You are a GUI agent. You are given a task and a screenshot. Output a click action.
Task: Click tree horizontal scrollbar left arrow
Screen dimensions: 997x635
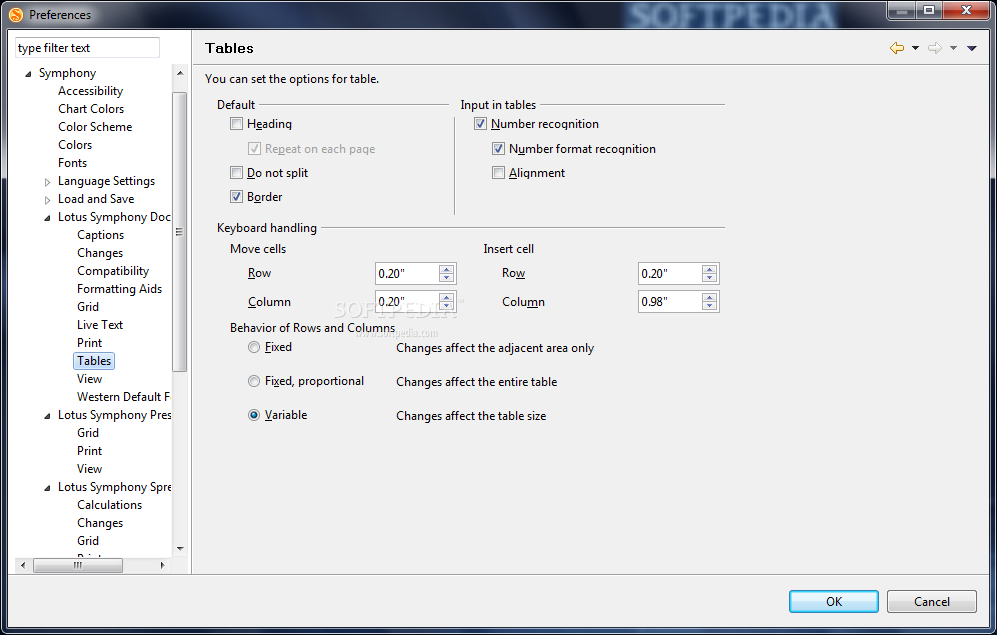pyautogui.click(x=23, y=565)
